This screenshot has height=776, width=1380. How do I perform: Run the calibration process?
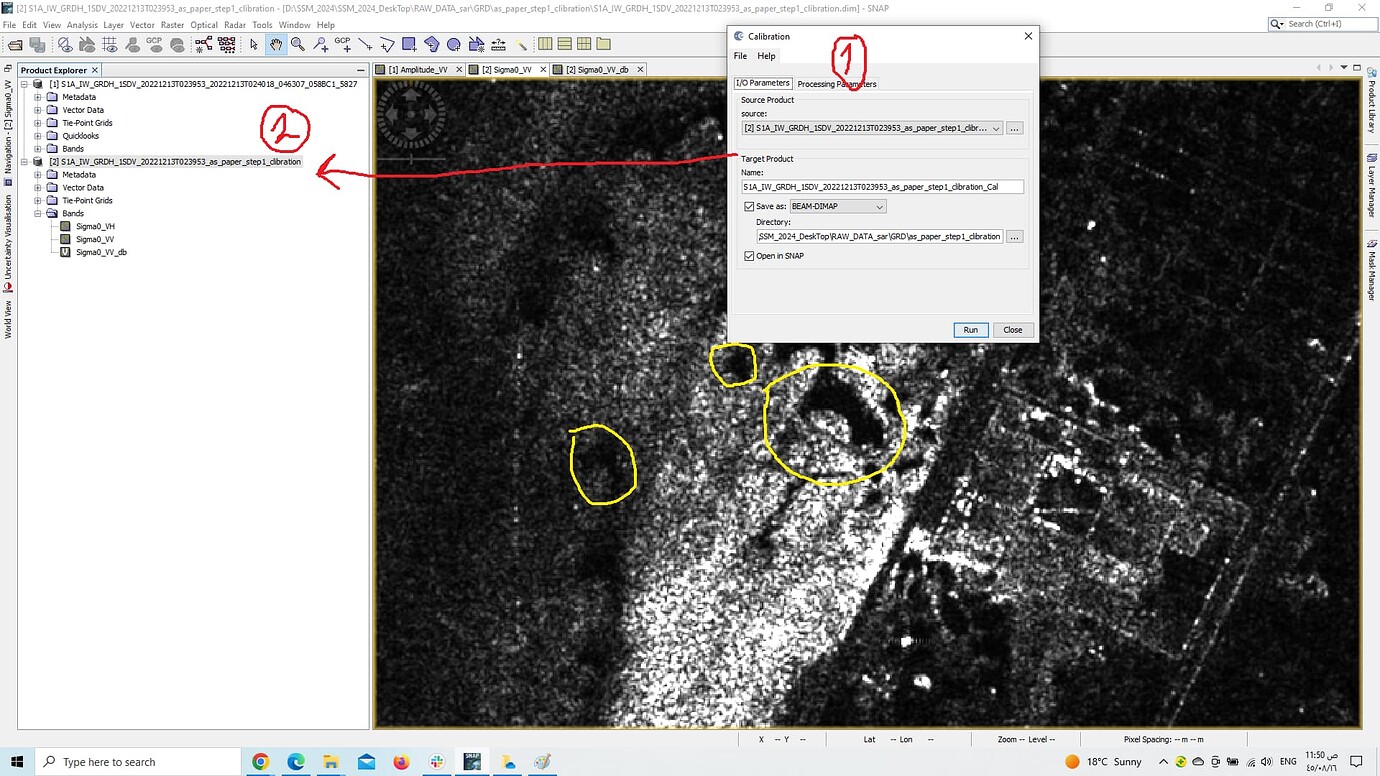(969, 329)
